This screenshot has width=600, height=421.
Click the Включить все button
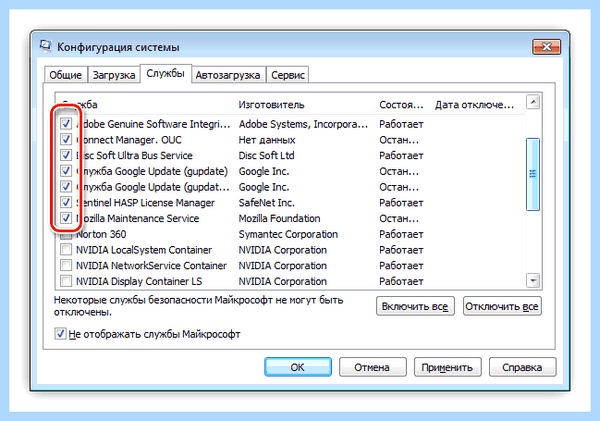(415, 306)
